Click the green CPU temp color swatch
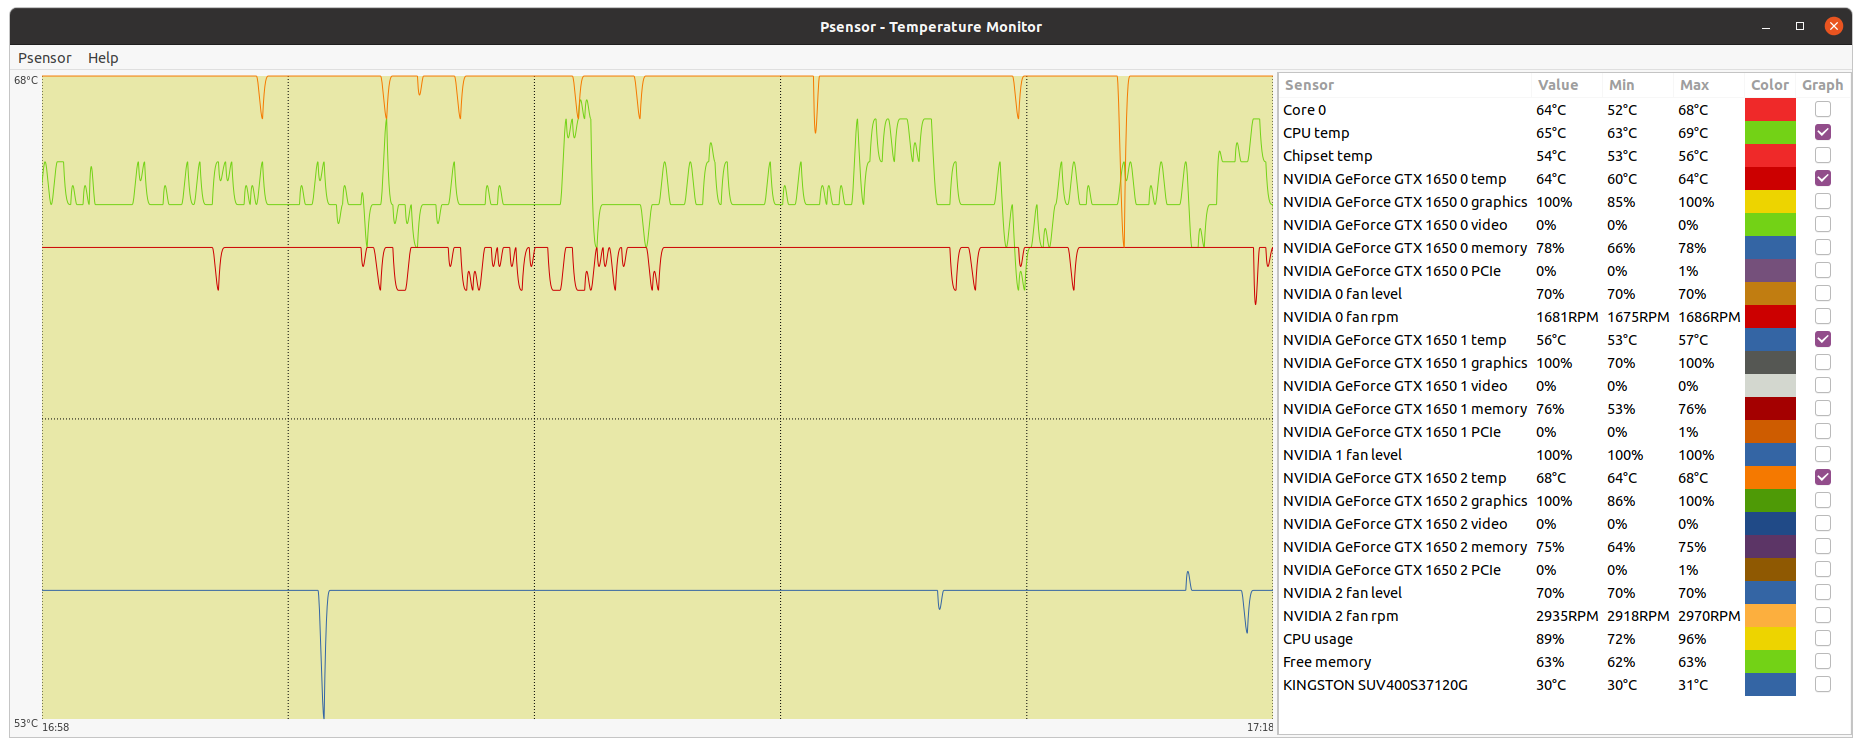This screenshot has width=1862, height=747. point(1769,132)
